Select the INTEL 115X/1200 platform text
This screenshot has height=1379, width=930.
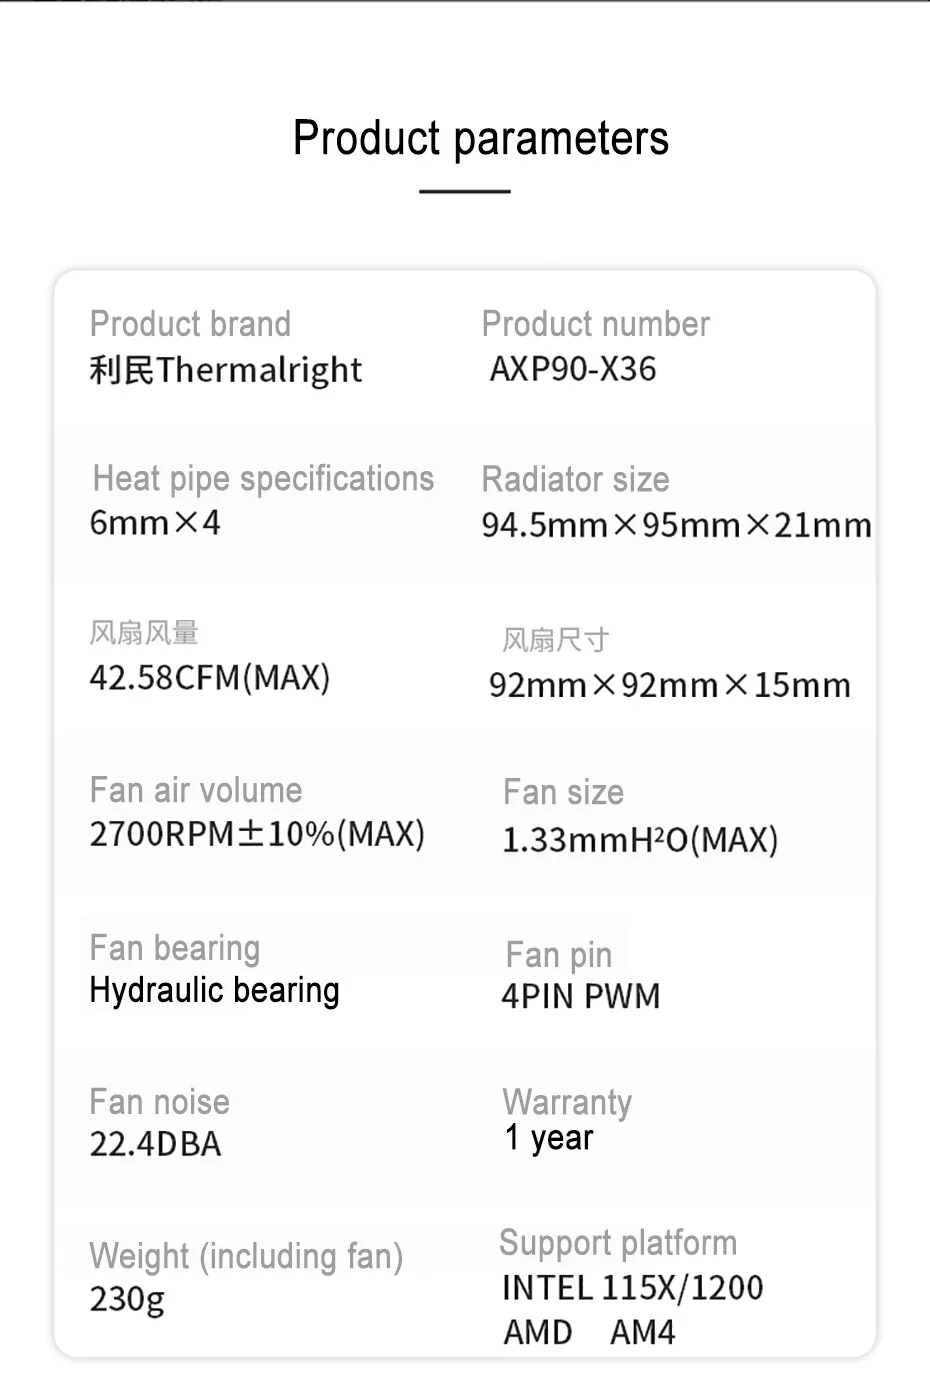pos(632,1288)
